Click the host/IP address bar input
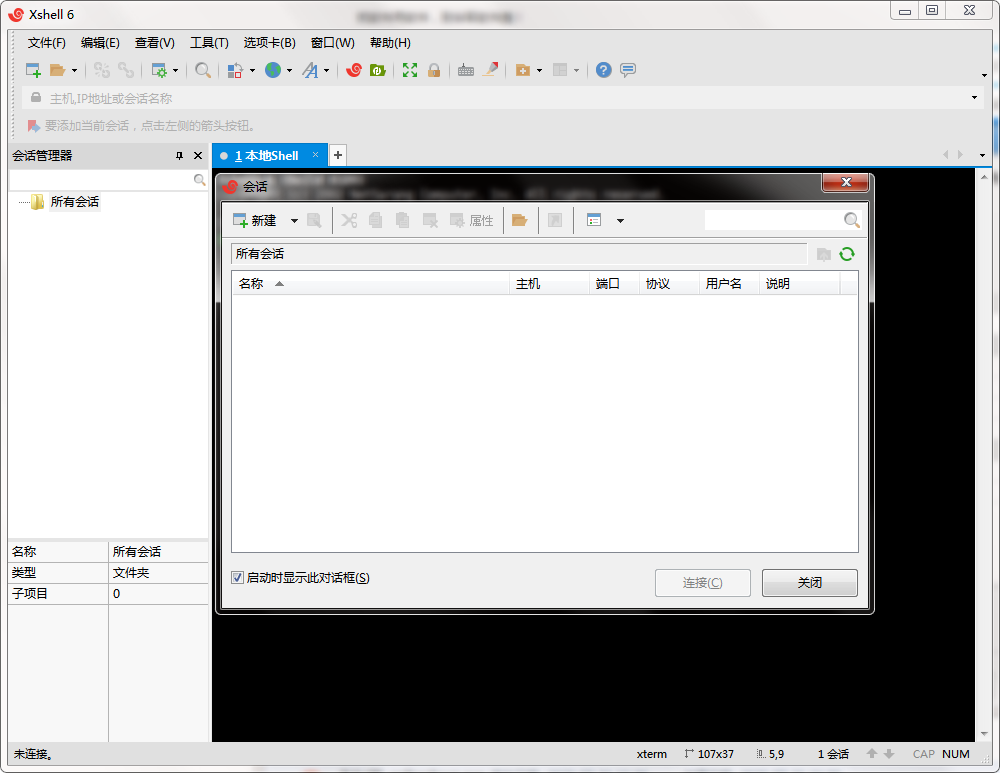 [504, 98]
